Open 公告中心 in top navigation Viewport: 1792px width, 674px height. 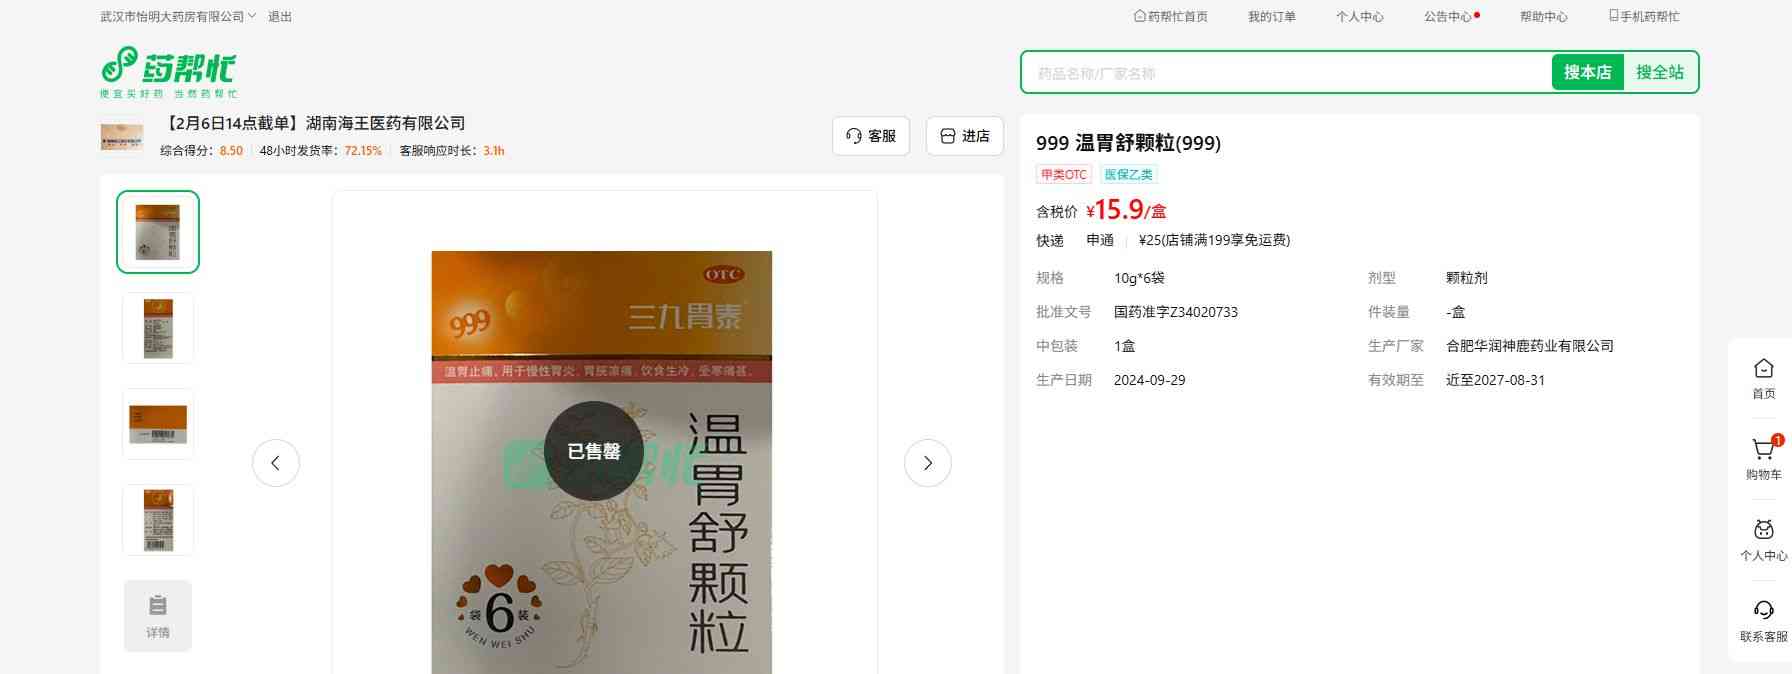tap(1448, 17)
